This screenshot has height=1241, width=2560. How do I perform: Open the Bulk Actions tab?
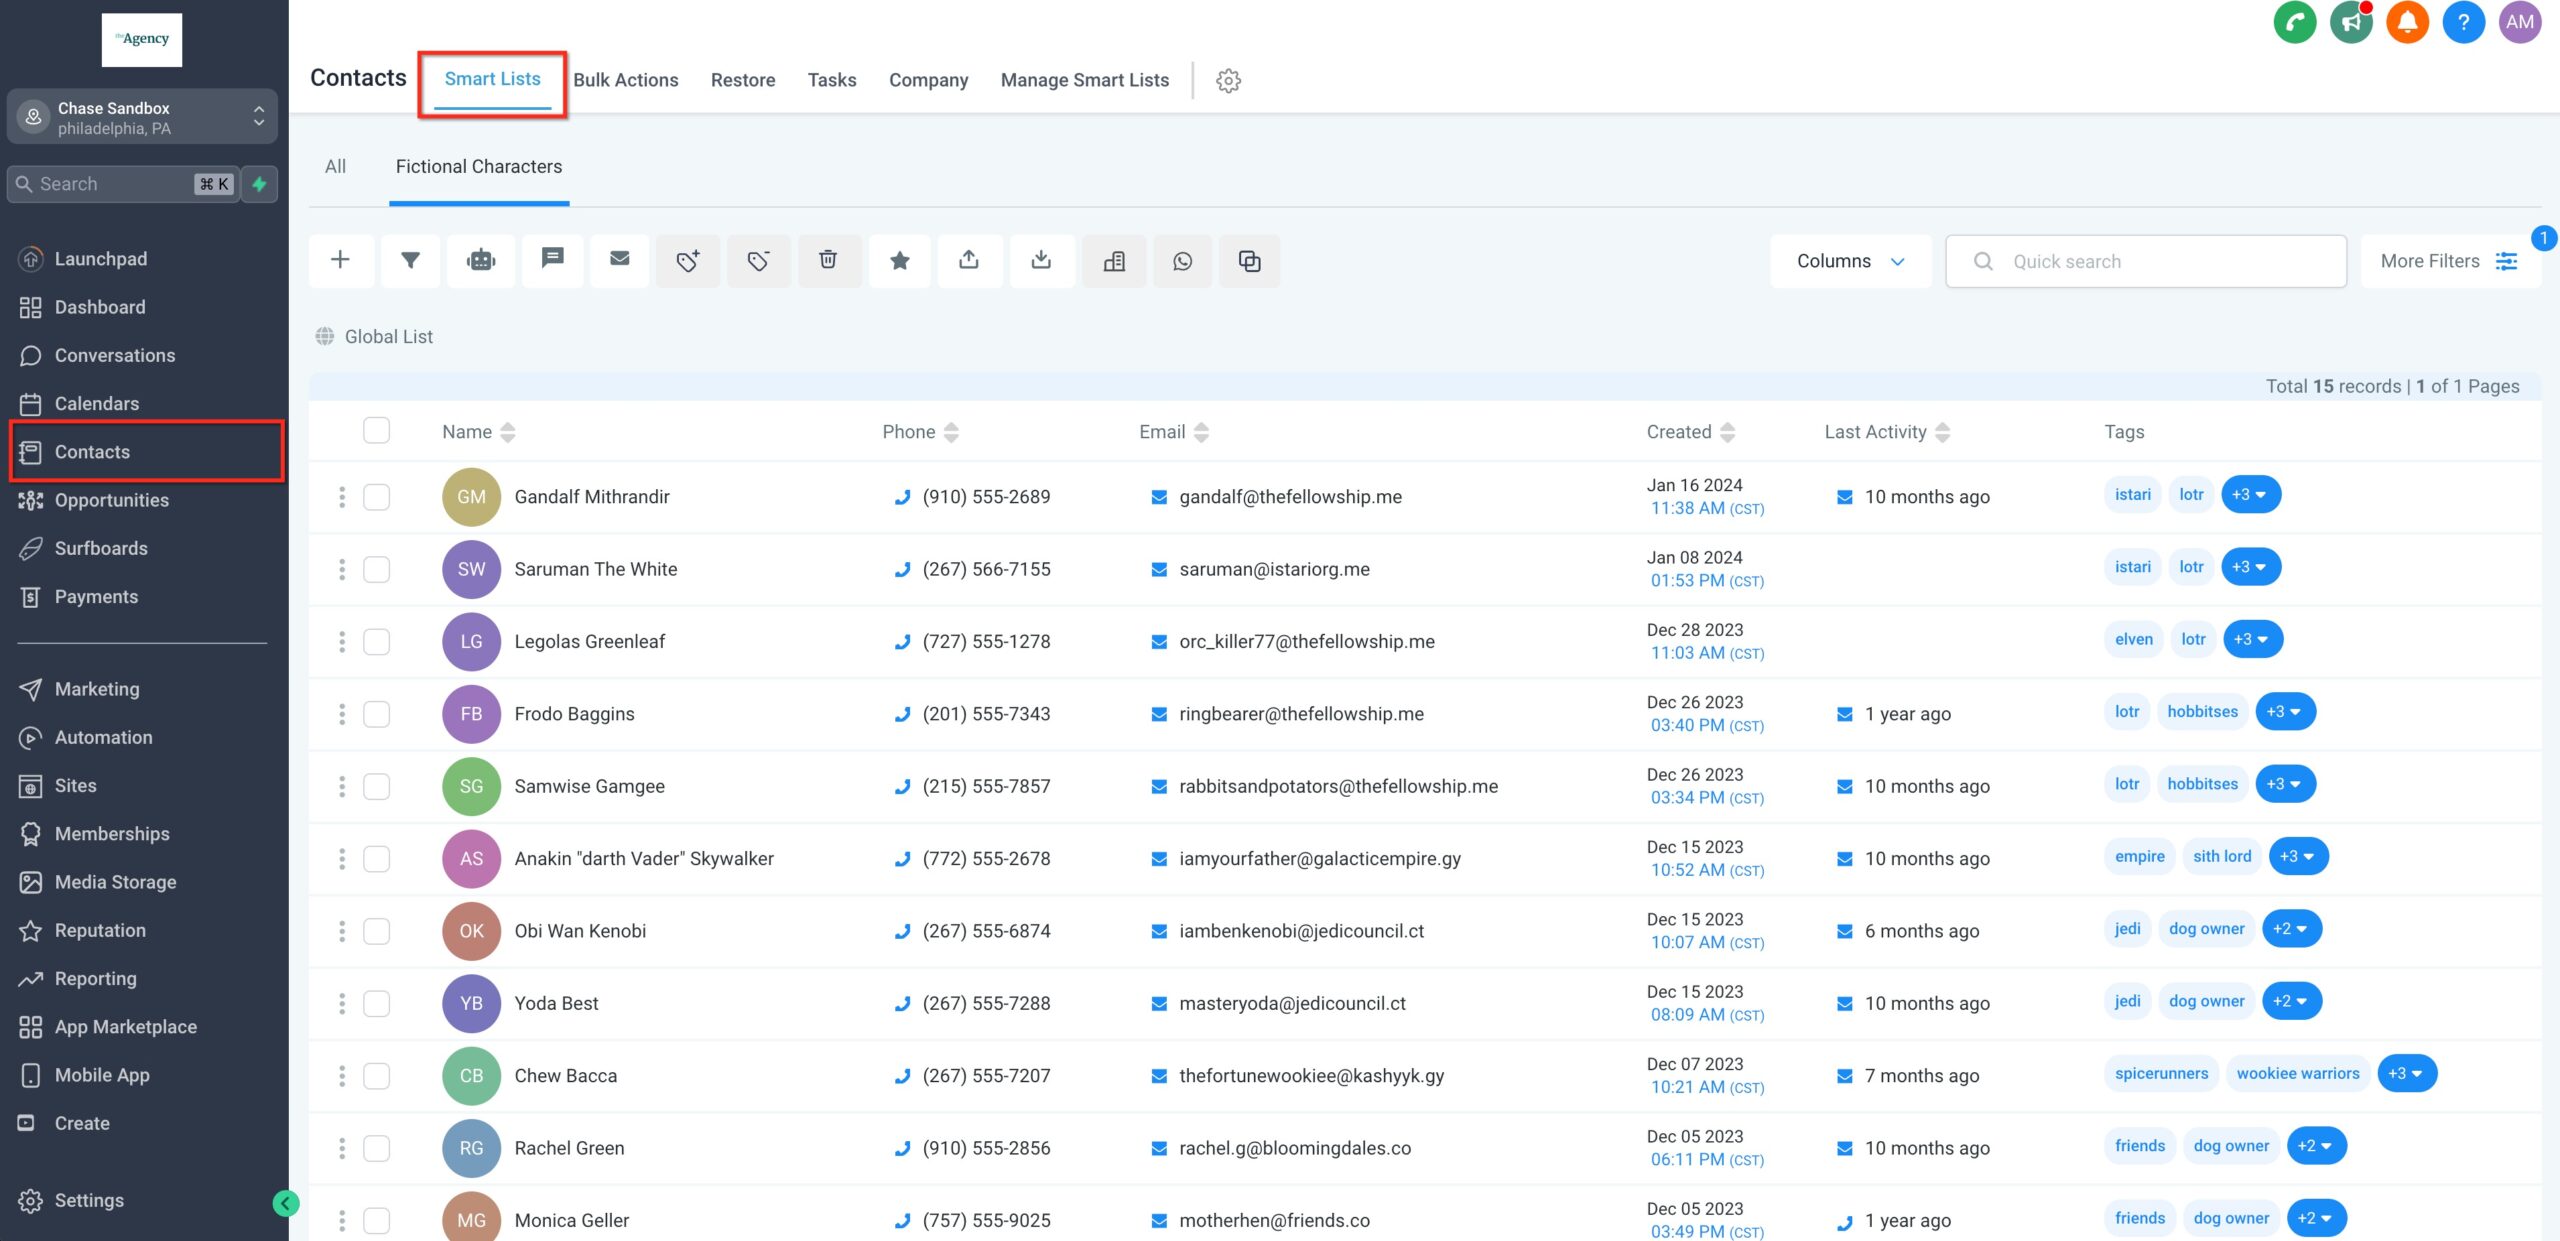tap(627, 80)
